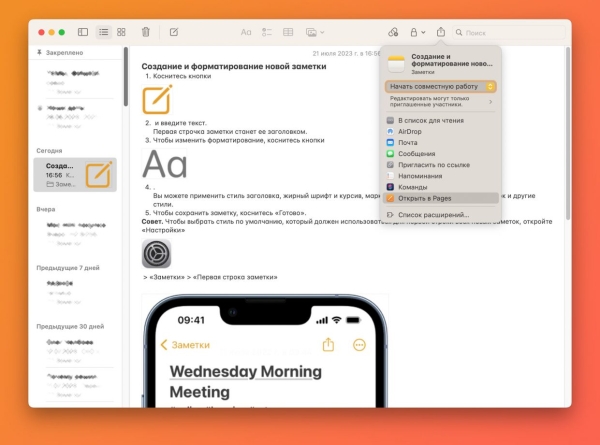This screenshot has width=600, height=445.
Task: Send the note to Напоминания
Action: [x=440, y=176]
